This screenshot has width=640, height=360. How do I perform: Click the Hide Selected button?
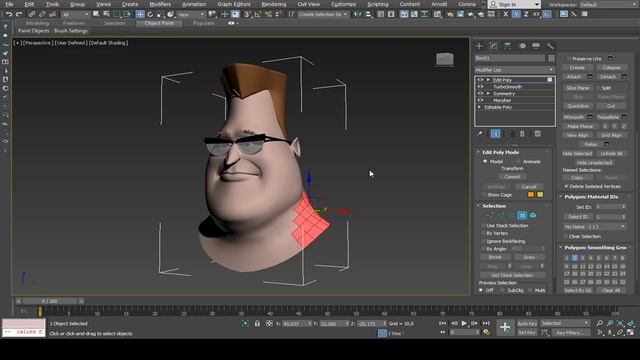coord(577,153)
